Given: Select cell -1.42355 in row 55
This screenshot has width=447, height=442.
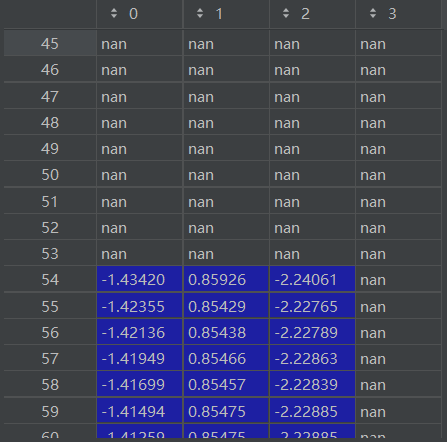Looking at the screenshot, I should click(x=140, y=306).
